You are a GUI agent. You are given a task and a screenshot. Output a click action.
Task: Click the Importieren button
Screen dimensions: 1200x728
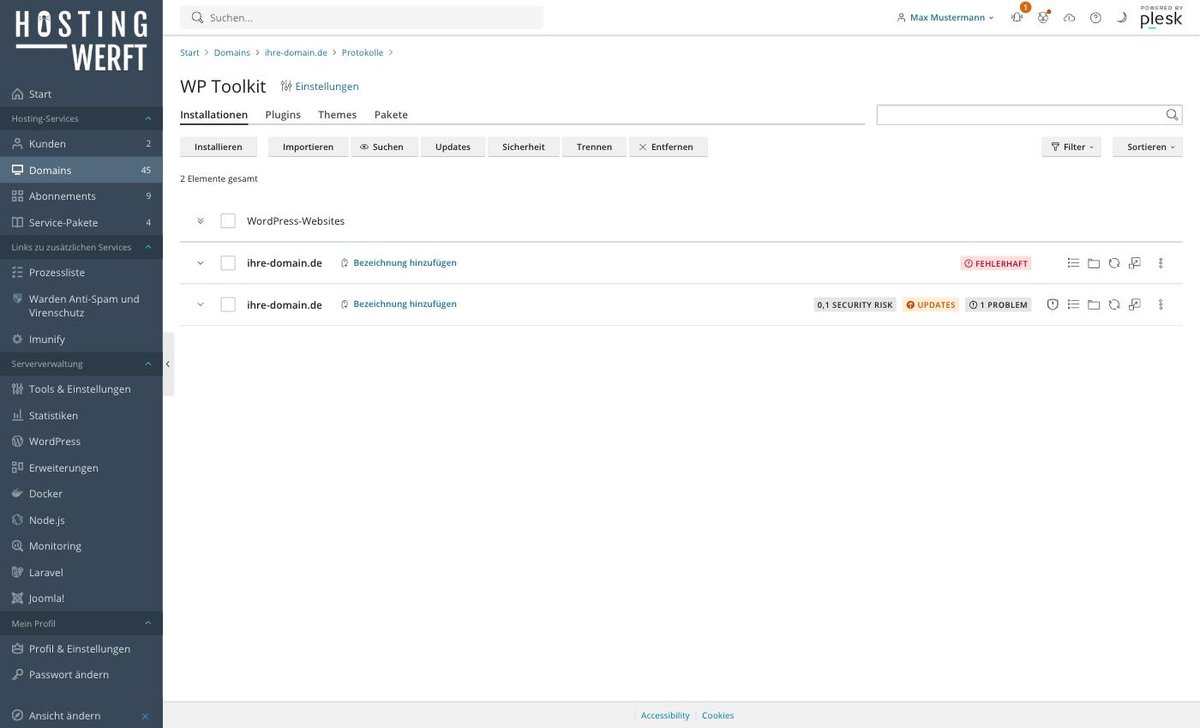pyautogui.click(x=308, y=147)
